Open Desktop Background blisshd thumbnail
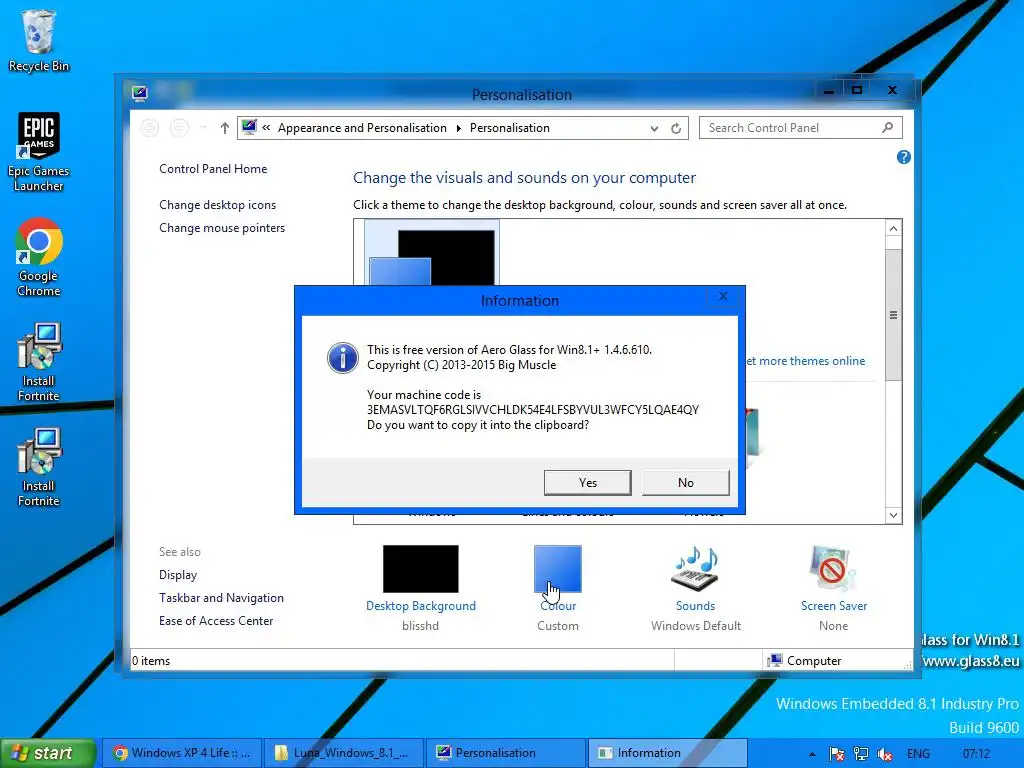 click(421, 569)
